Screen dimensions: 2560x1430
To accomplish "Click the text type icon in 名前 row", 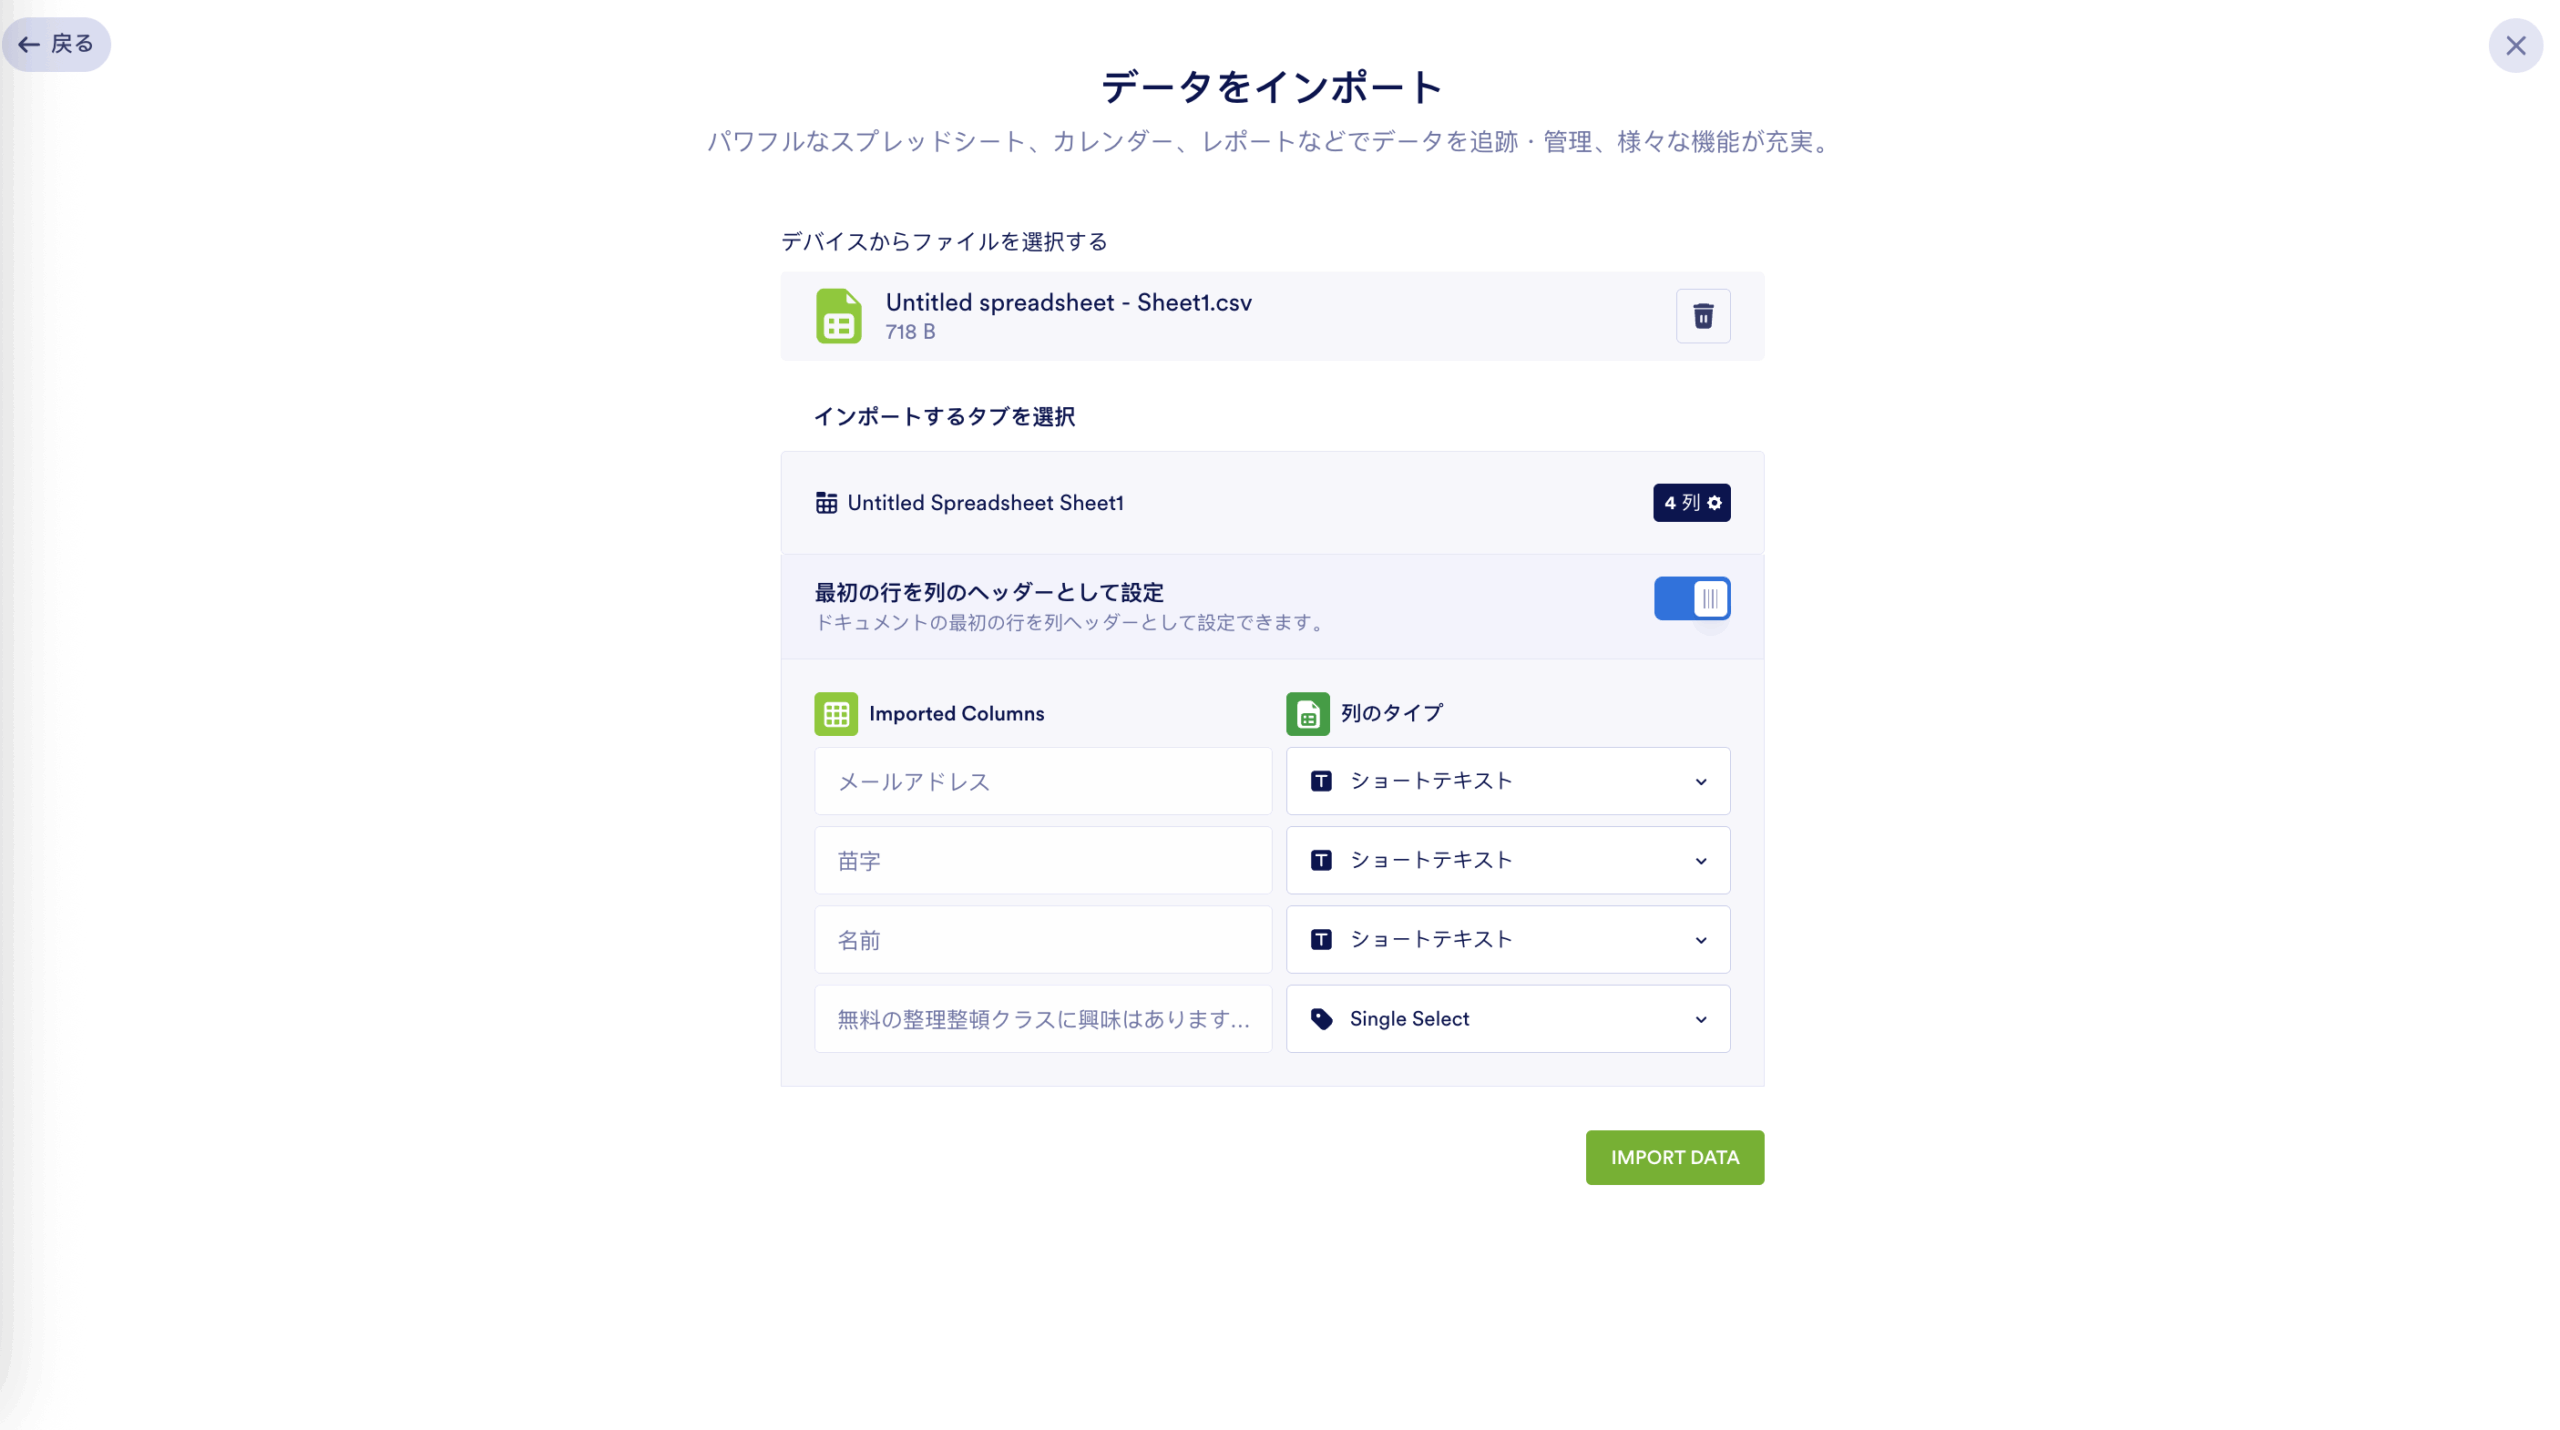I will [x=1321, y=939].
